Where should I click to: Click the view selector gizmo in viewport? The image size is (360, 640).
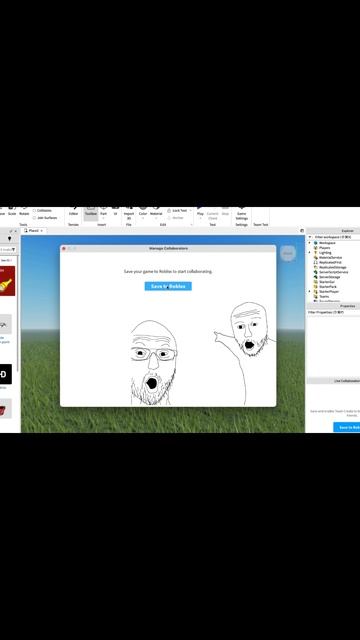tap(288, 253)
